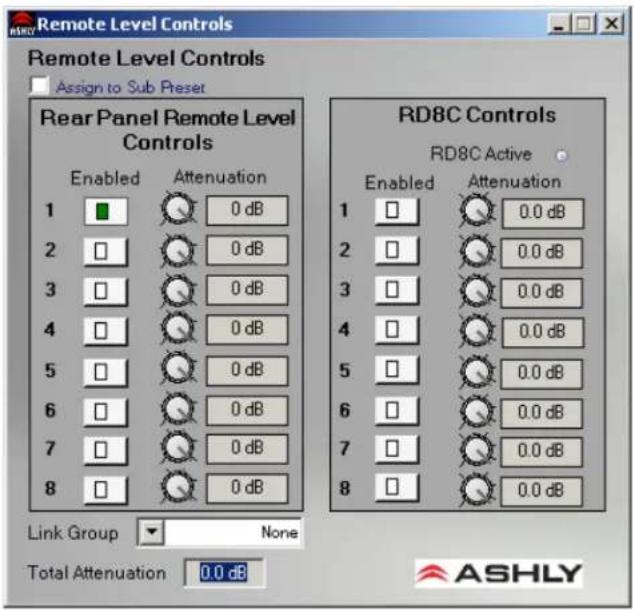The image size is (634, 610).
Task: Click Rear Panel channel 6 0 dB field
Action: 247,411
